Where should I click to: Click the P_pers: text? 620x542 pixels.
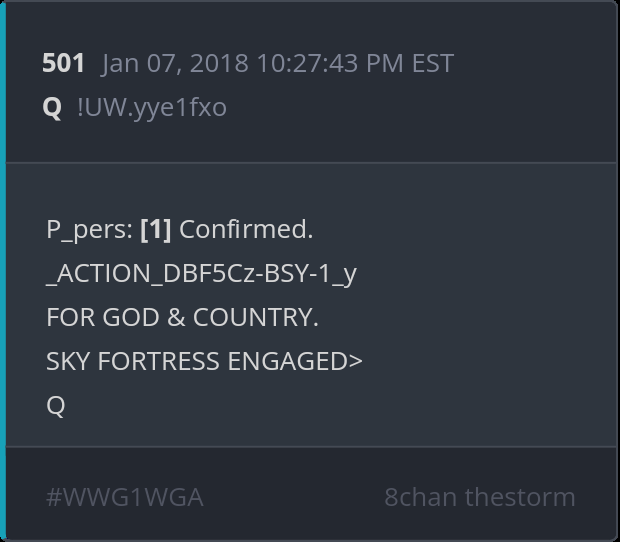[89, 229]
